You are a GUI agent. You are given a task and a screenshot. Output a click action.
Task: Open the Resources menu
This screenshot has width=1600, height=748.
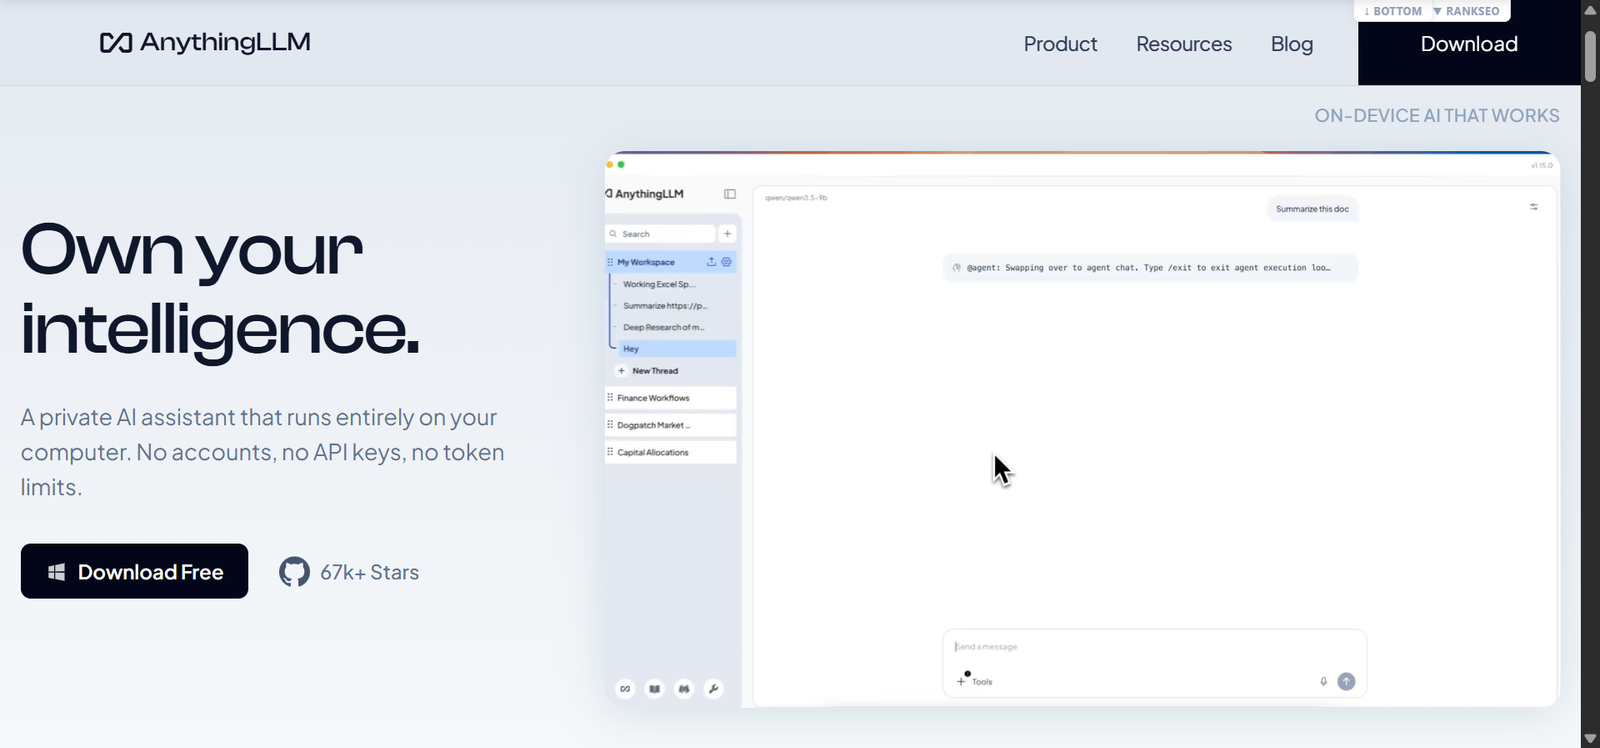coord(1184,44)
